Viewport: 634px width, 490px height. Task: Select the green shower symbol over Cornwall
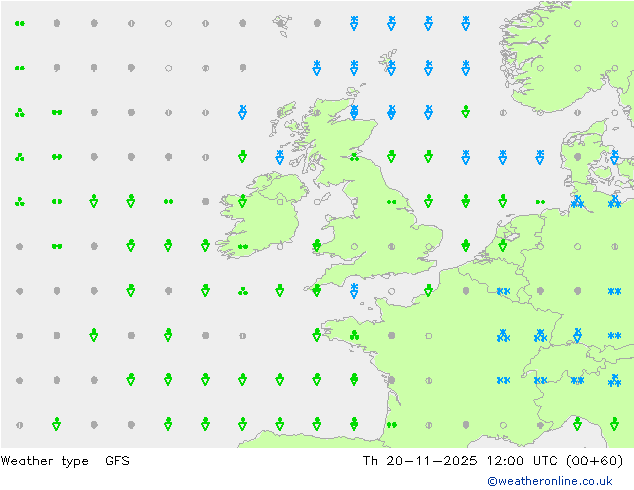pyautogui.click(x=317, y=289)
